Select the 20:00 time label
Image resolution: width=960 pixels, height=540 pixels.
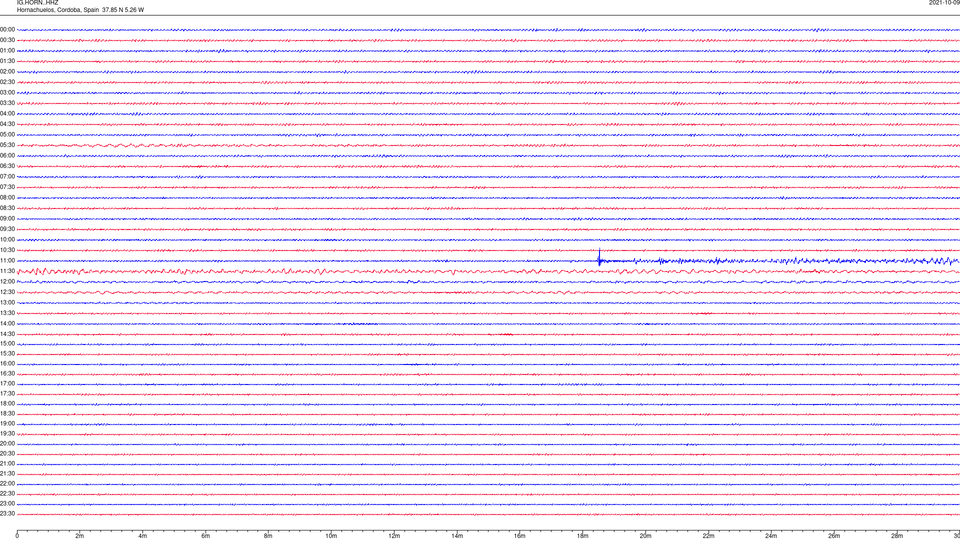pos(7,444)
